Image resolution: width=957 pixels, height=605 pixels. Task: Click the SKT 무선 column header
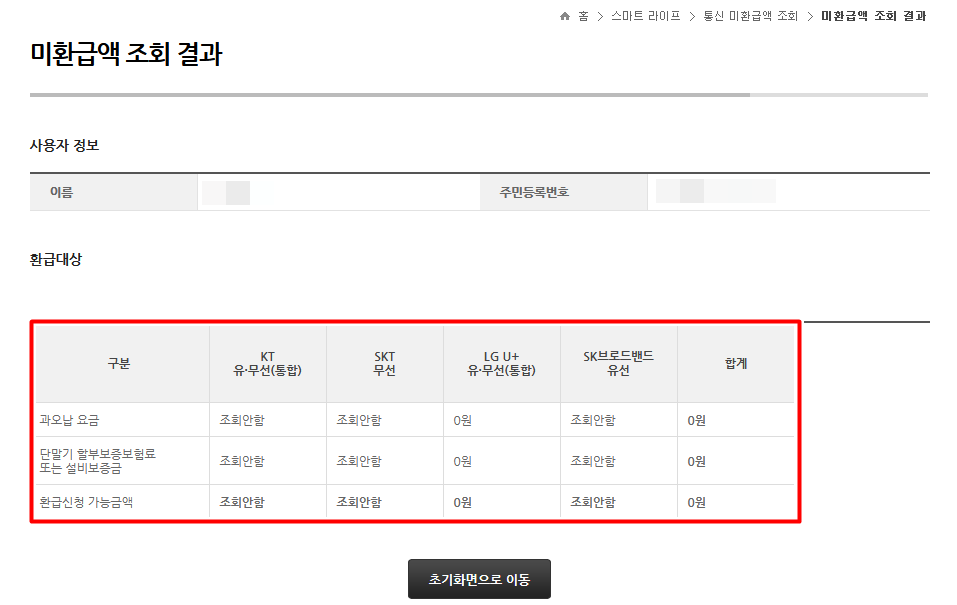[385, 363]
